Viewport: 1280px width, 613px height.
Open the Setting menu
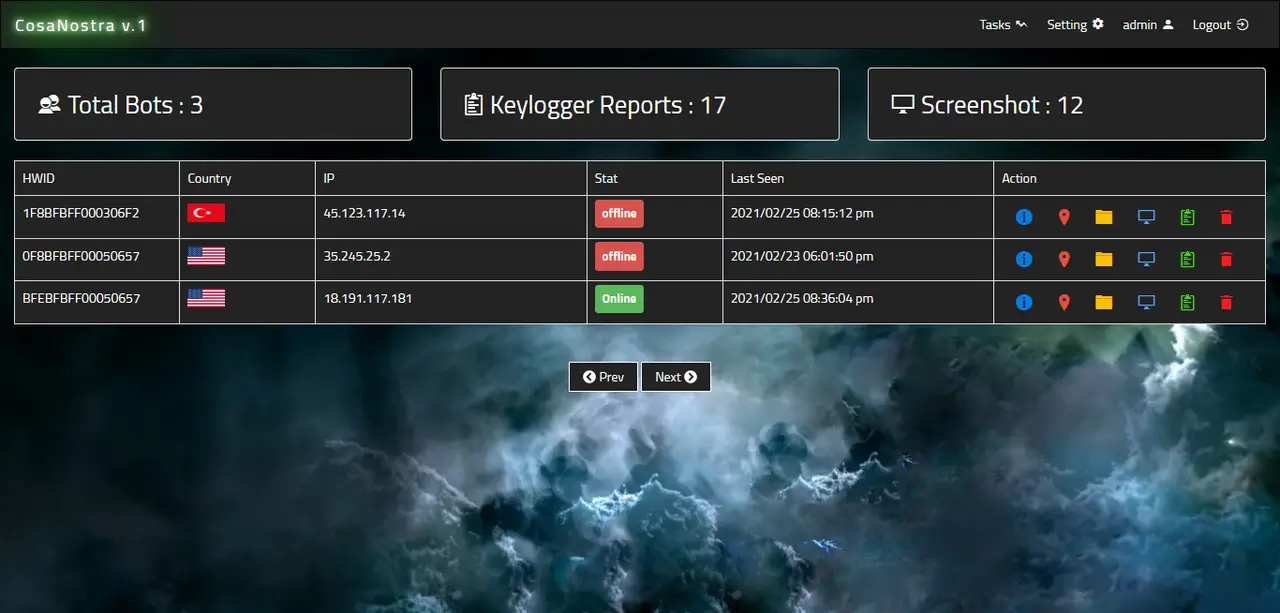click(1075, 24)
